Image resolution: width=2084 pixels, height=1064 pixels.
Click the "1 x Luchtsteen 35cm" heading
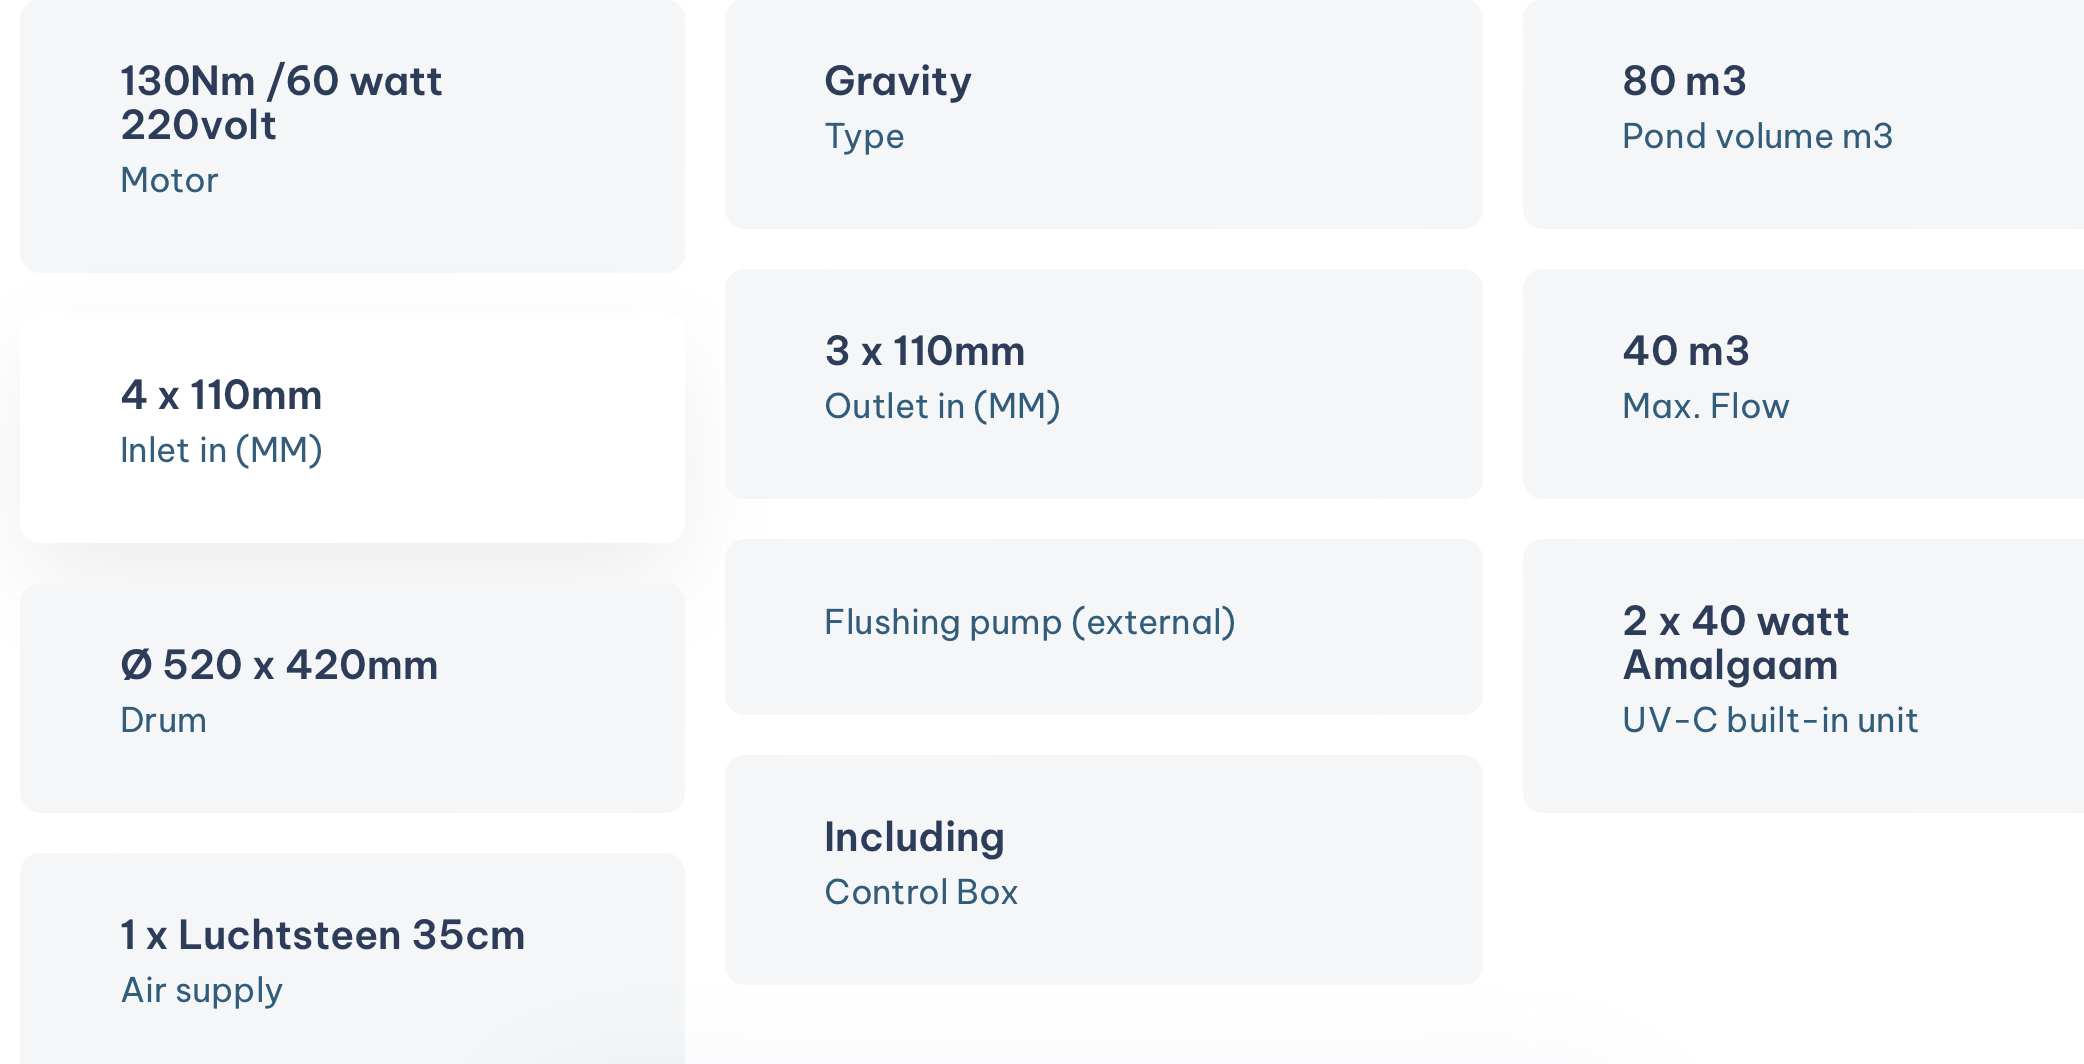(x=322, y=935)
